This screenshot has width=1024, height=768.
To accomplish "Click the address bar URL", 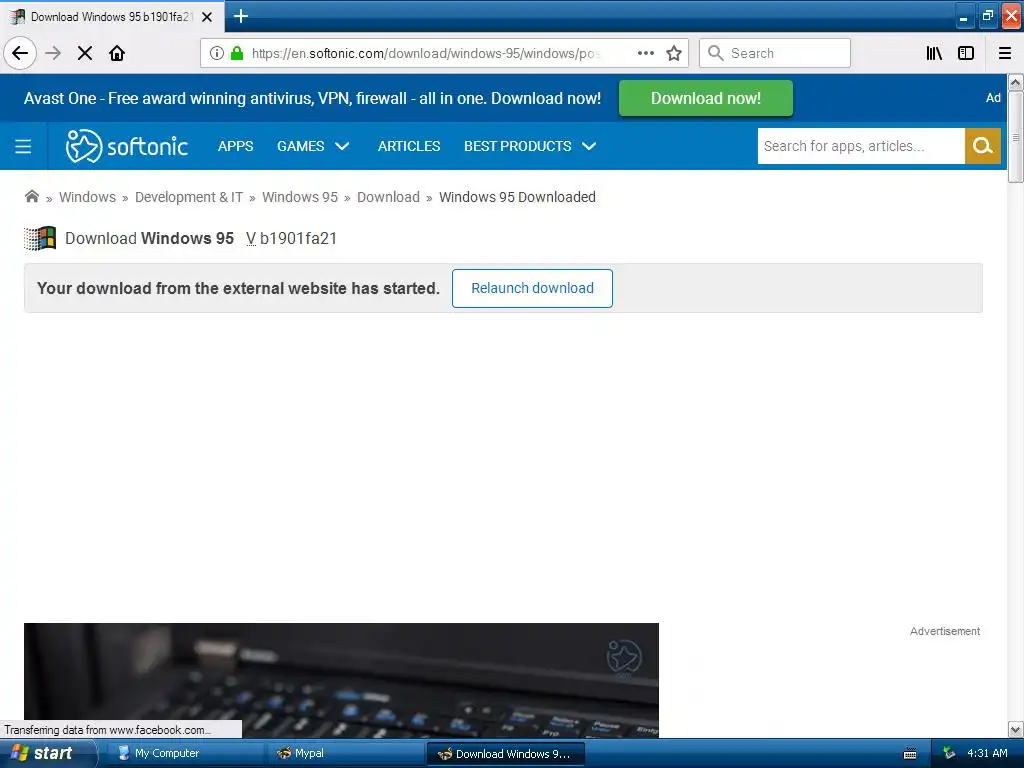I will [426, 54].
